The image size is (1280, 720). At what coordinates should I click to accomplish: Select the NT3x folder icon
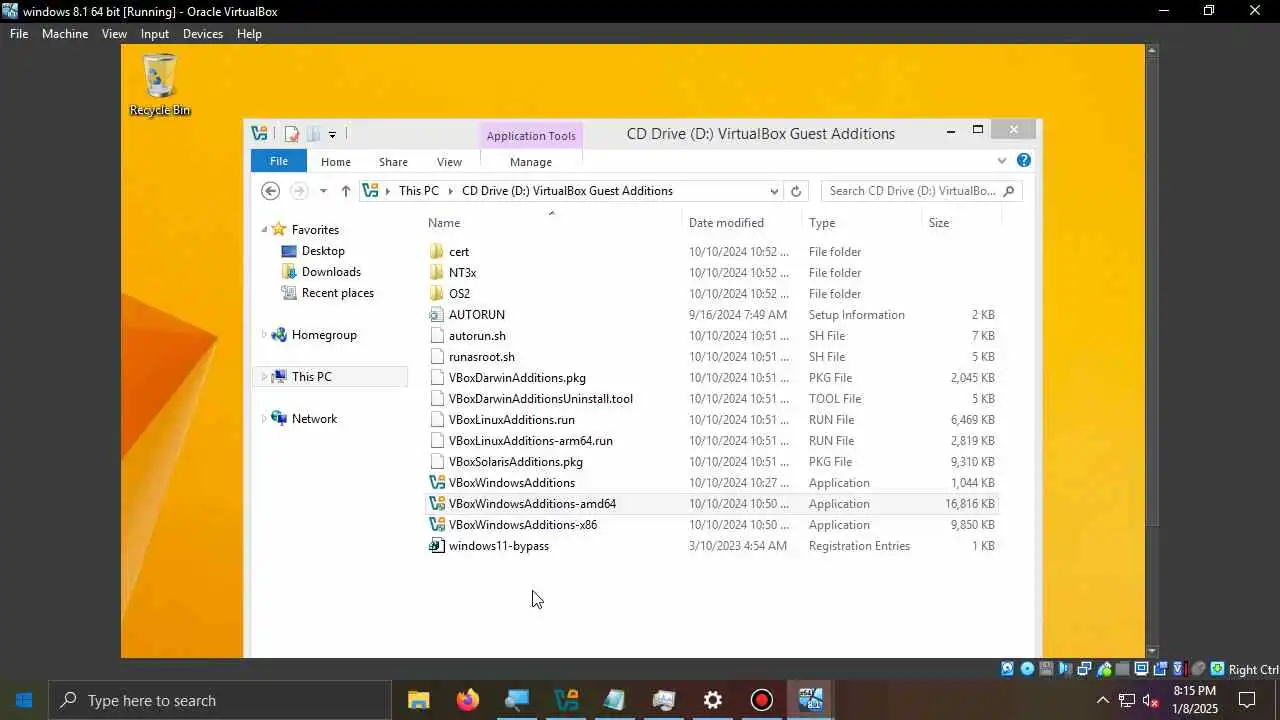pyautogui.click(x=436, y=273)
